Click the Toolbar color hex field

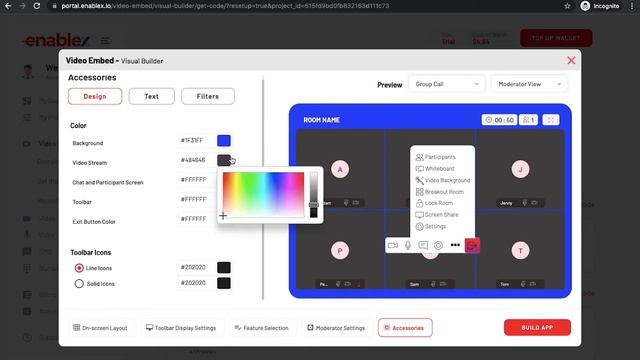tap(195, 199)
